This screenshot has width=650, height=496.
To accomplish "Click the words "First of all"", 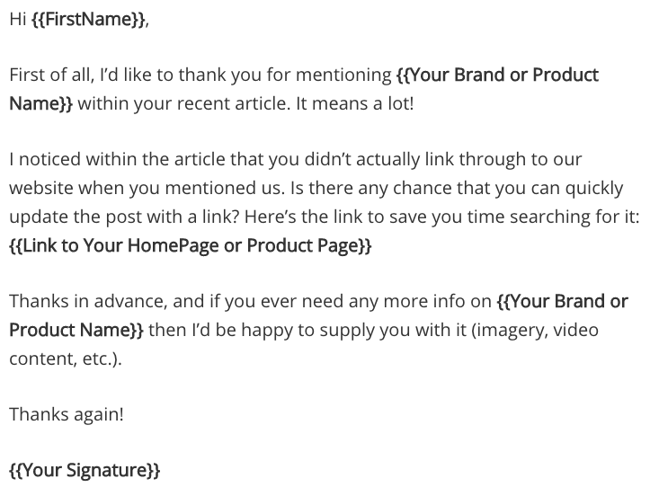I will click(52, 75).
